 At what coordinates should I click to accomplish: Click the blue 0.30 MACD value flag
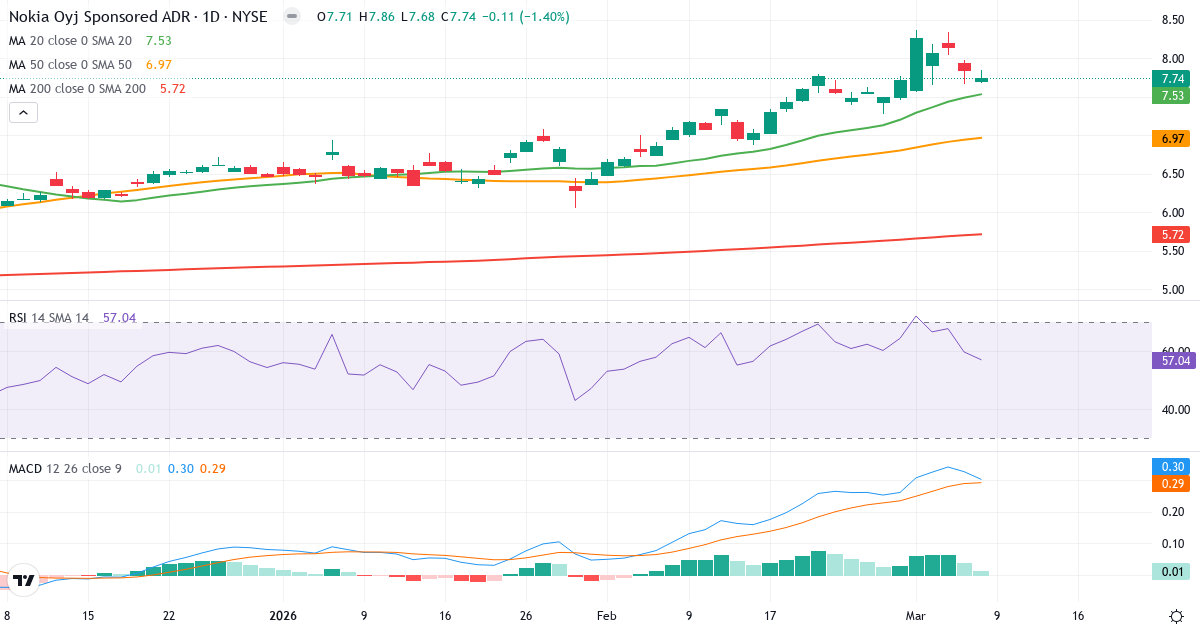coord(1169,467)
